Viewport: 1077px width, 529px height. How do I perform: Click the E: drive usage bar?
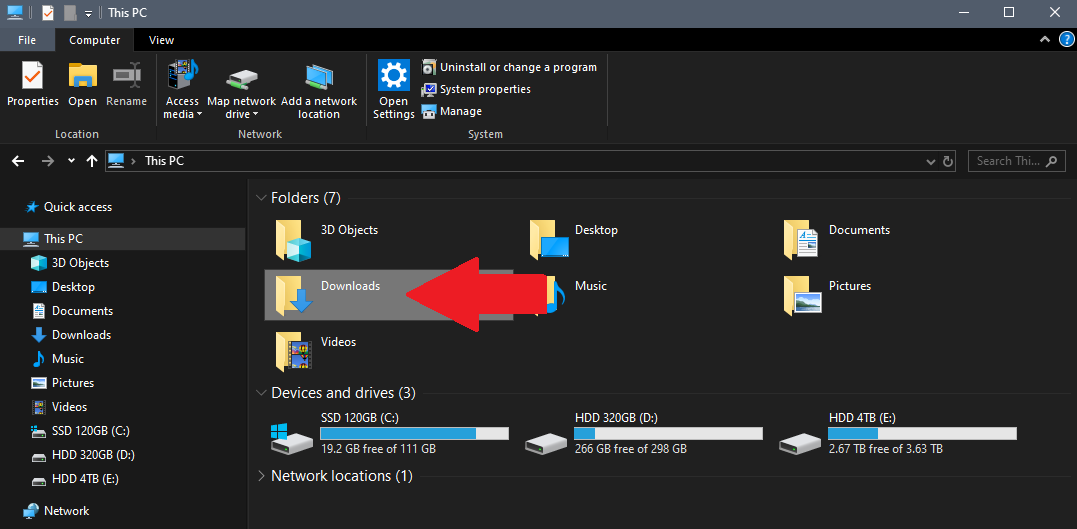[922, 434]
